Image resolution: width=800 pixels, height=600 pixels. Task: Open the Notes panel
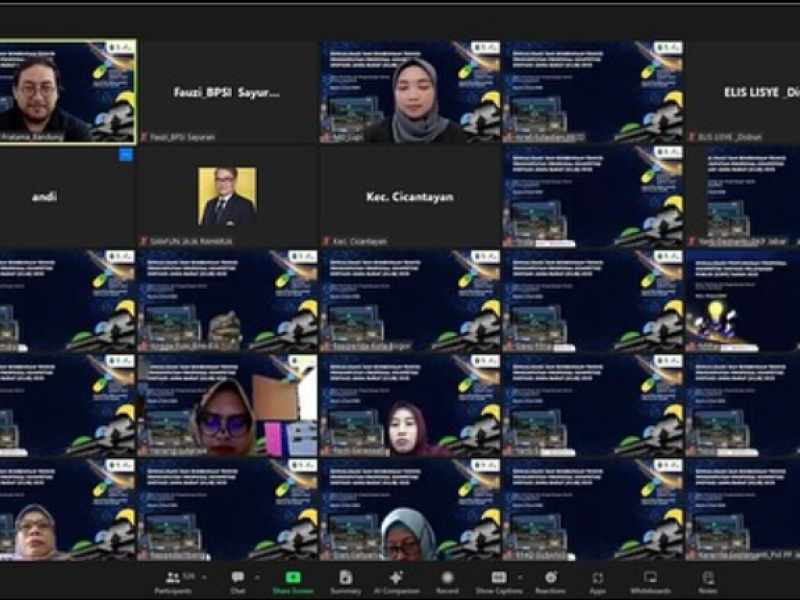pos(708,578)
